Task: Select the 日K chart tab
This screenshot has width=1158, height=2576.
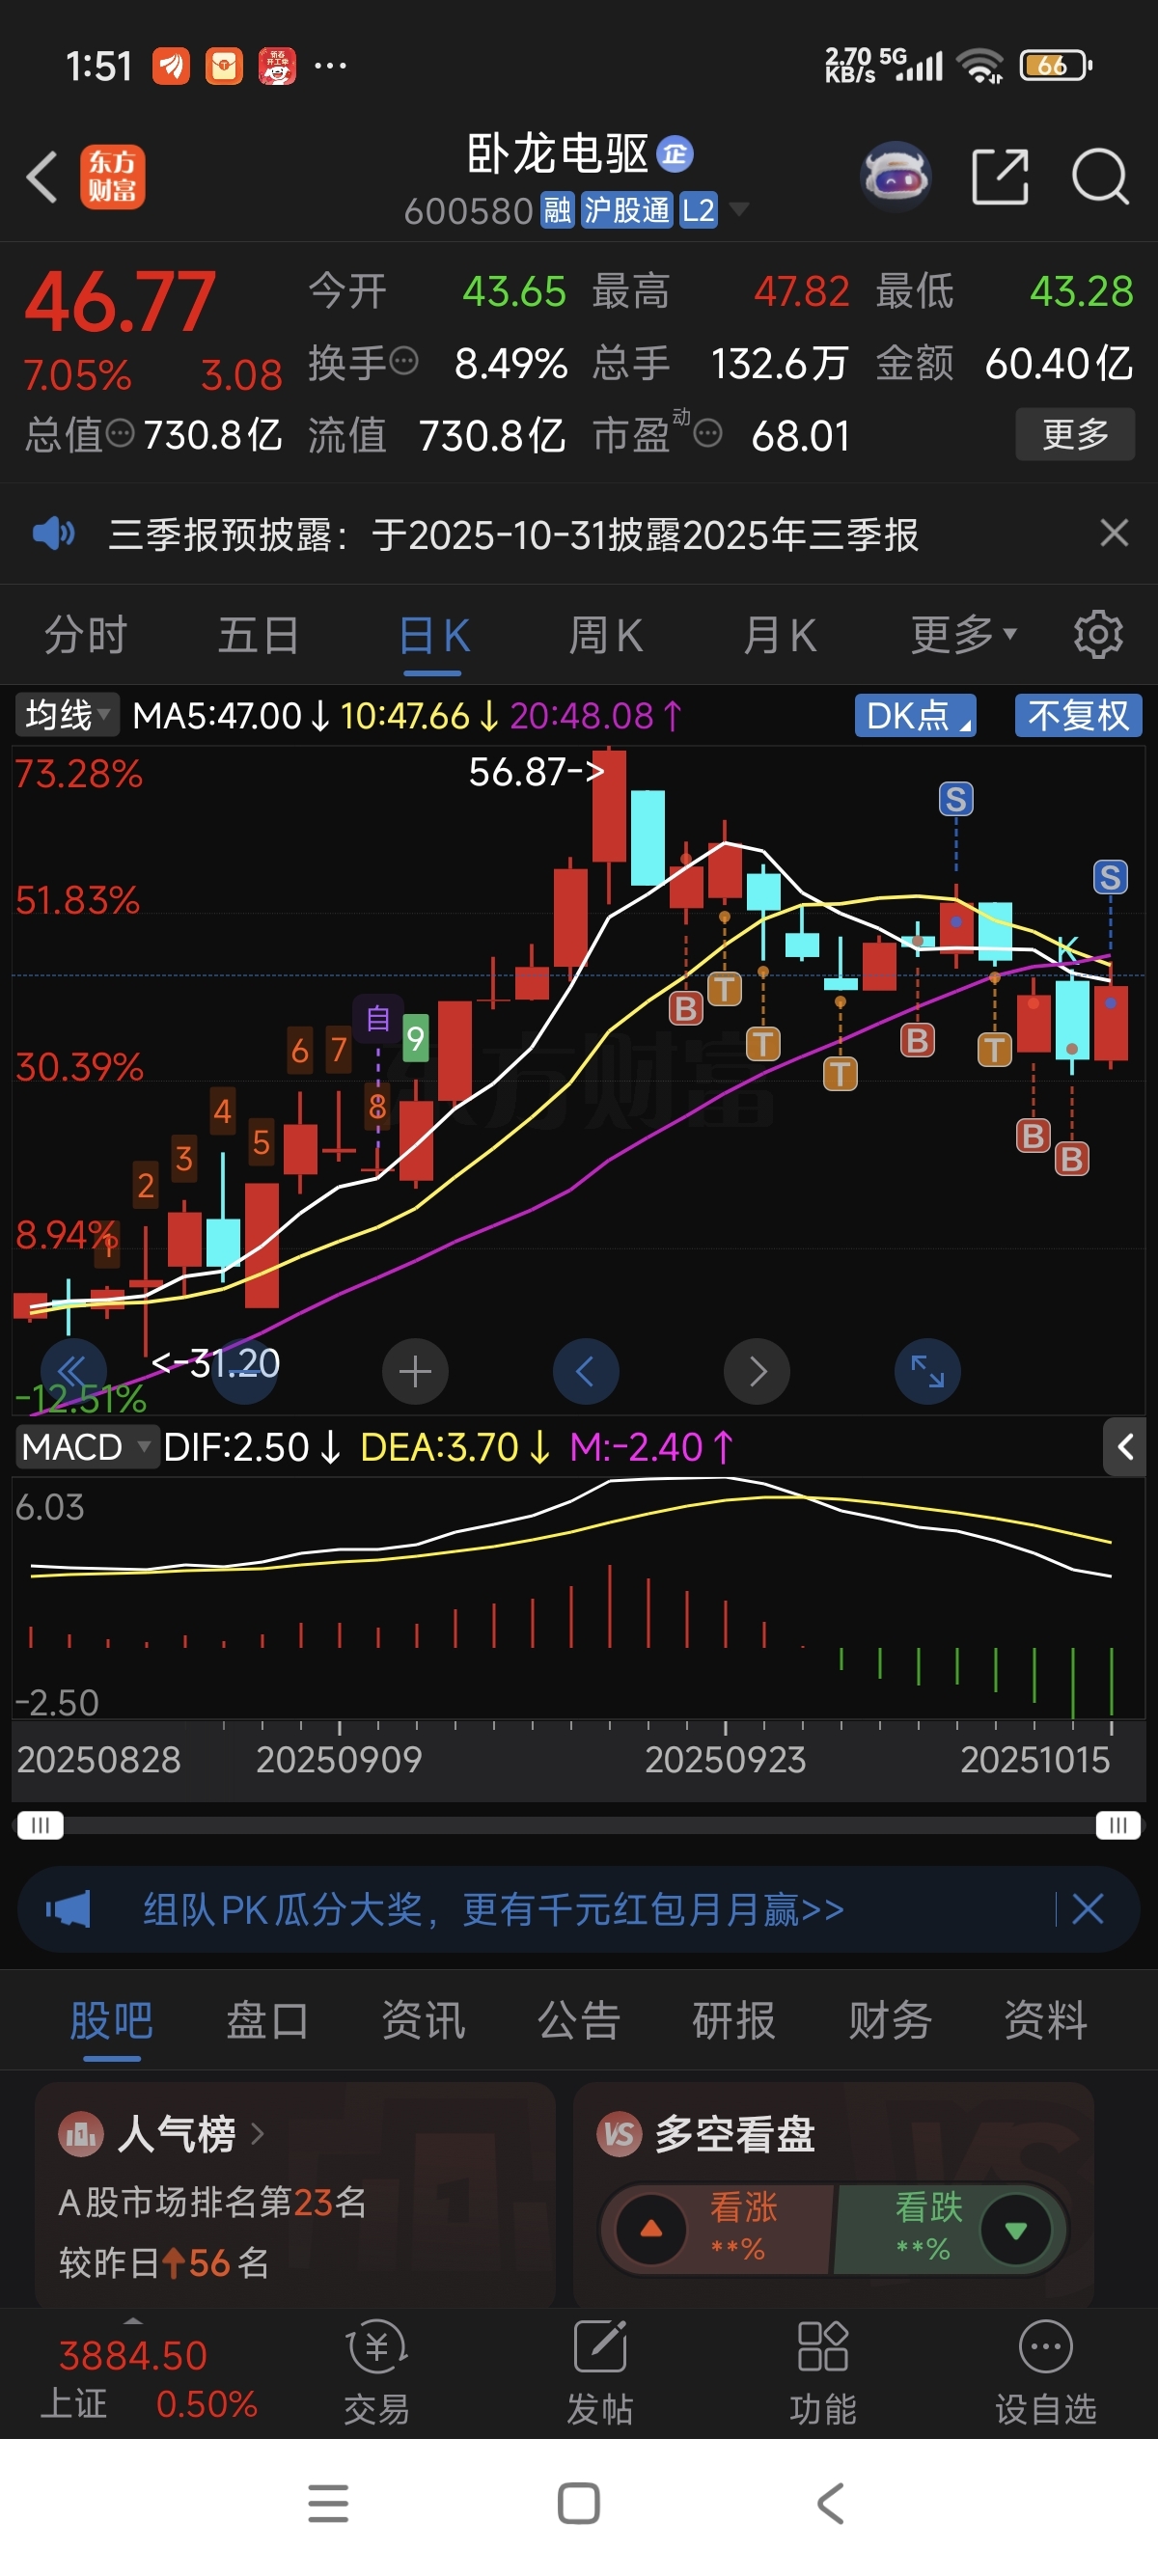Action: 433,635
